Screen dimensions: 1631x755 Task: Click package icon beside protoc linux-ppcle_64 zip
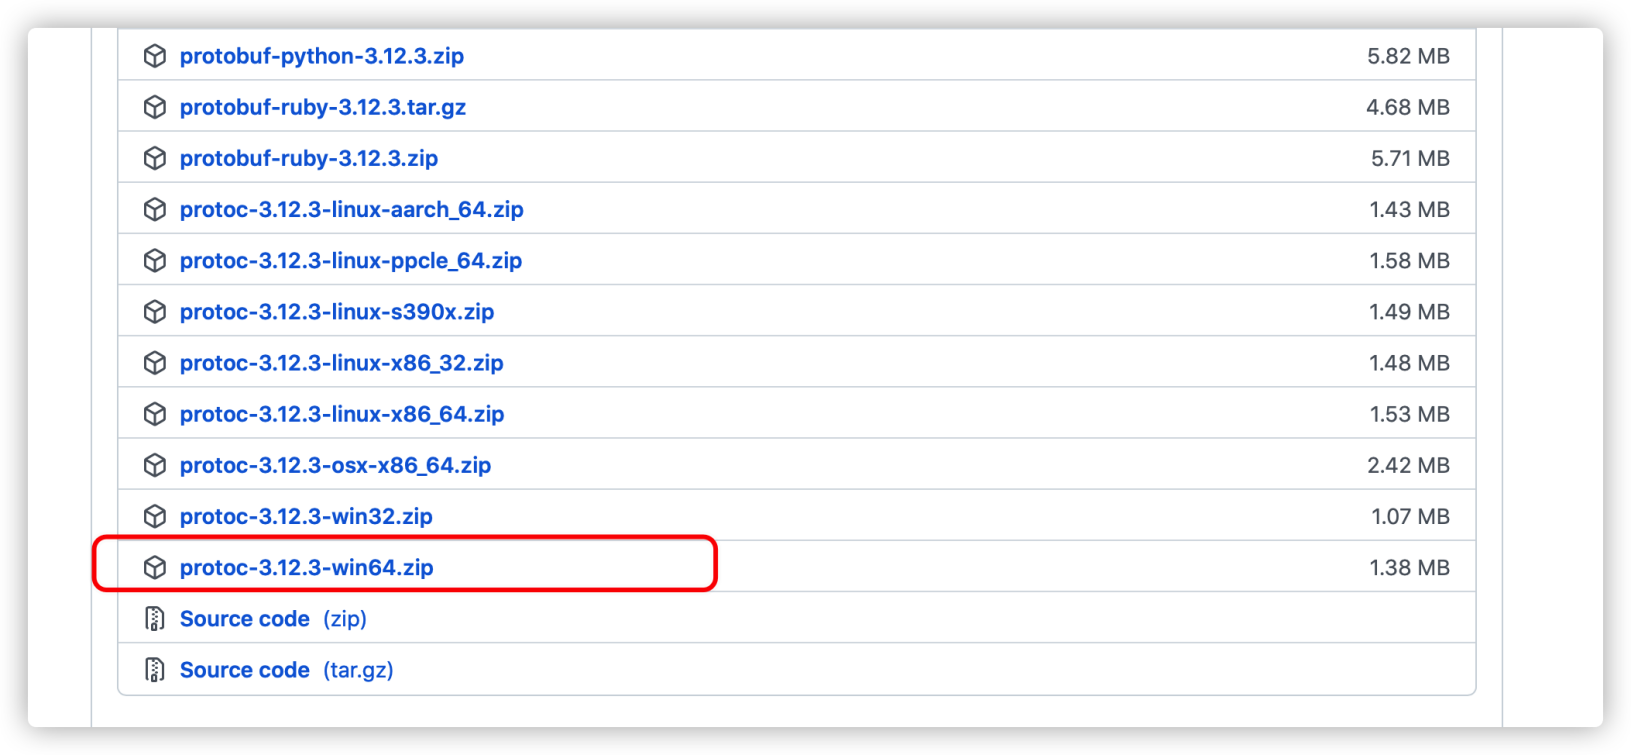pos(155,260)
